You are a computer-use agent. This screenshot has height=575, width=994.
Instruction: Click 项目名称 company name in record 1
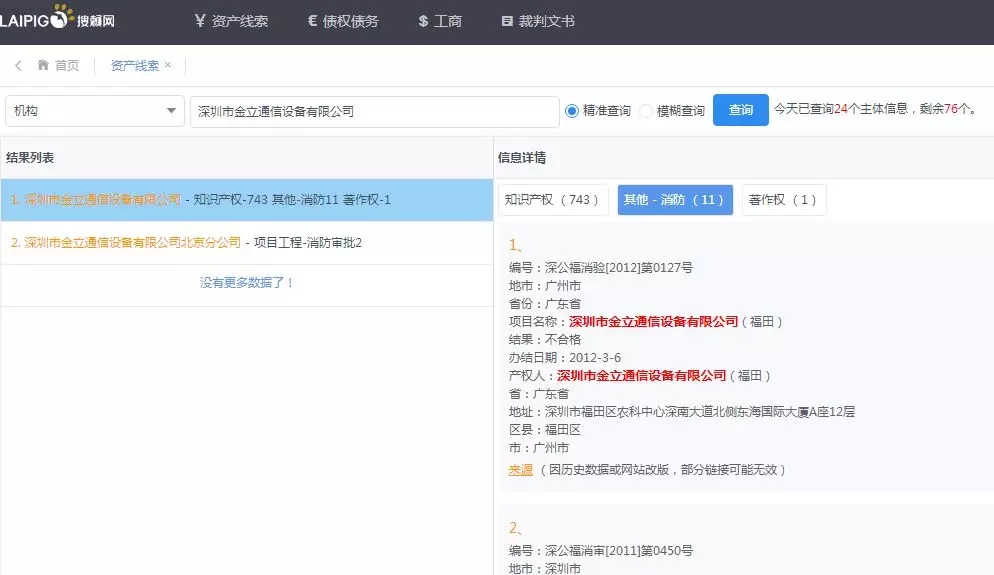coord(654,321)
